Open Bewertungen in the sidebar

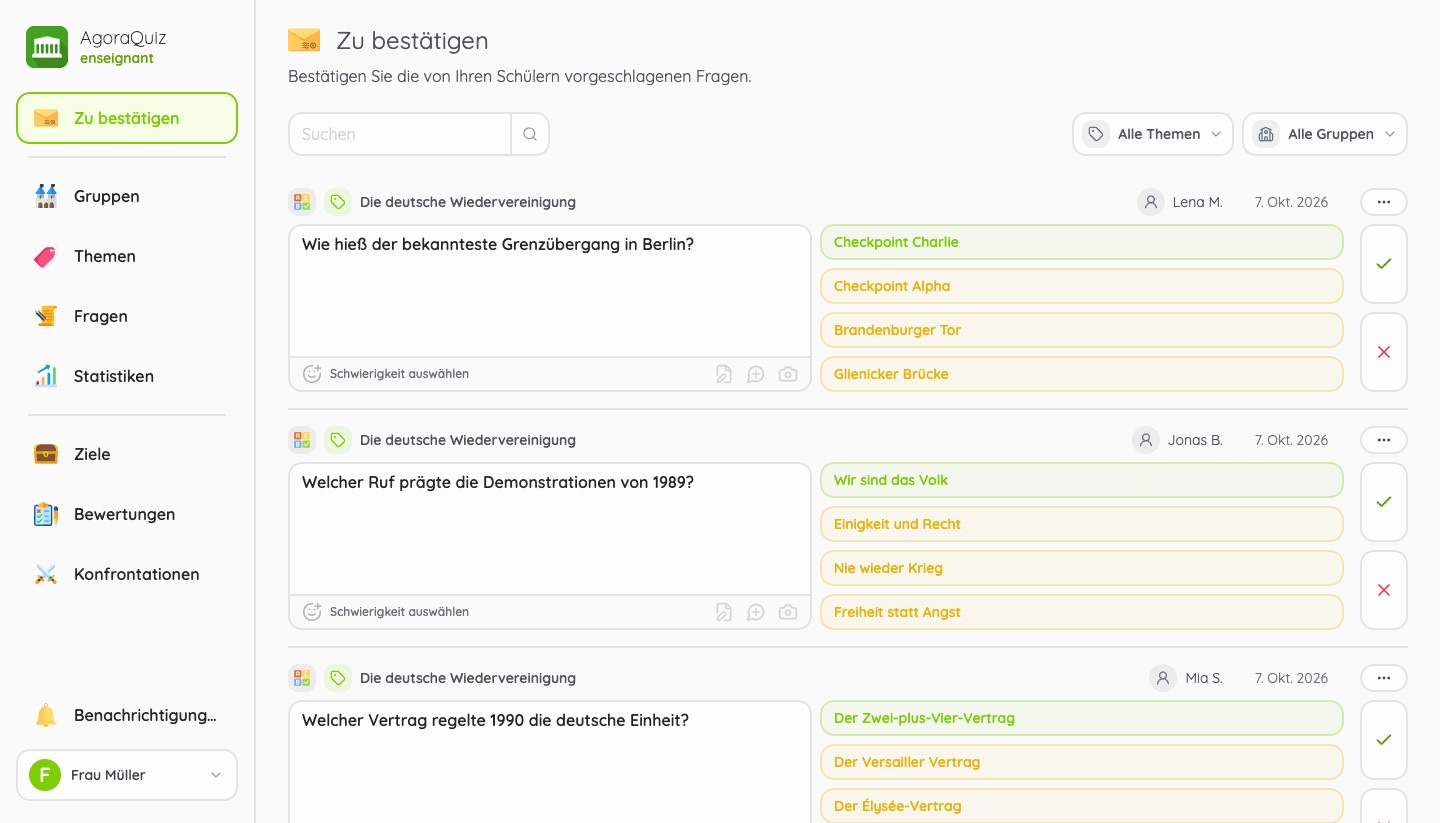click(127, 514)
